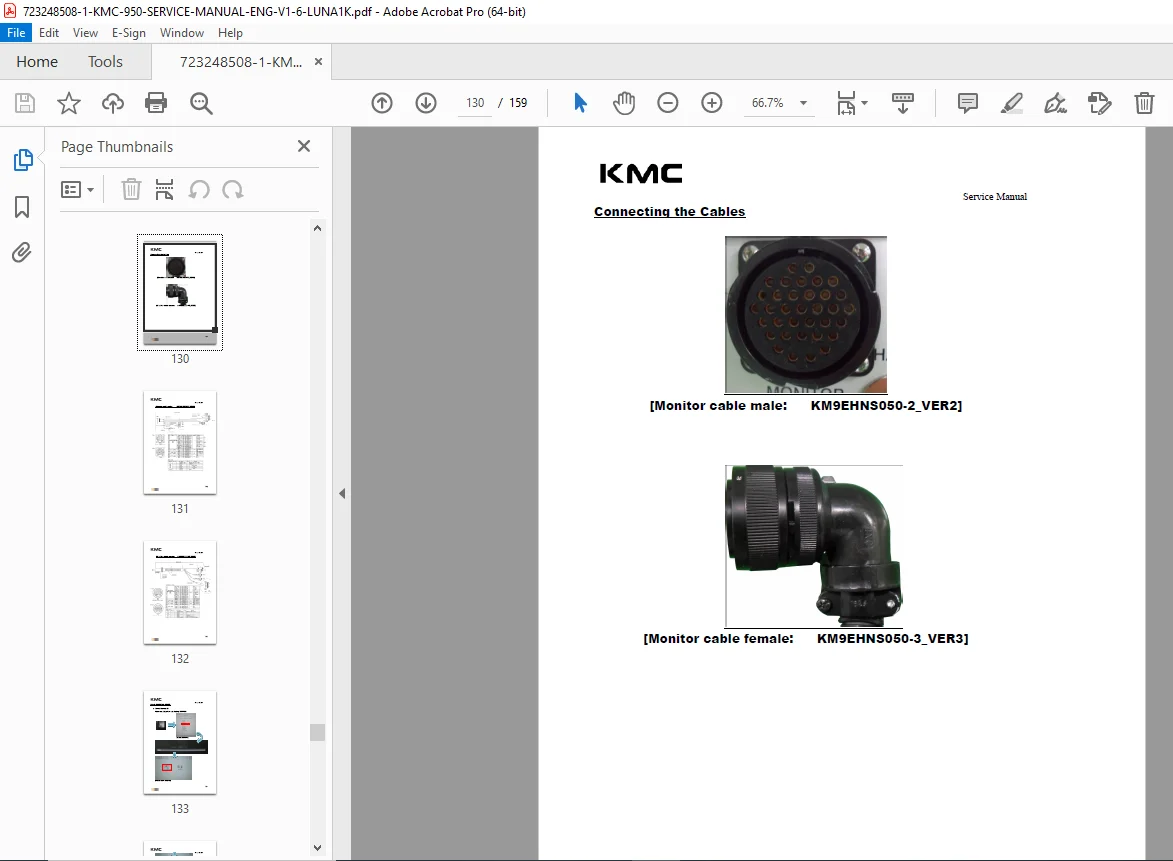Click the insert pages icon in thumbnails
Image resolution: width=1173 pixels, height=861 pixels.
coord(165,190)
